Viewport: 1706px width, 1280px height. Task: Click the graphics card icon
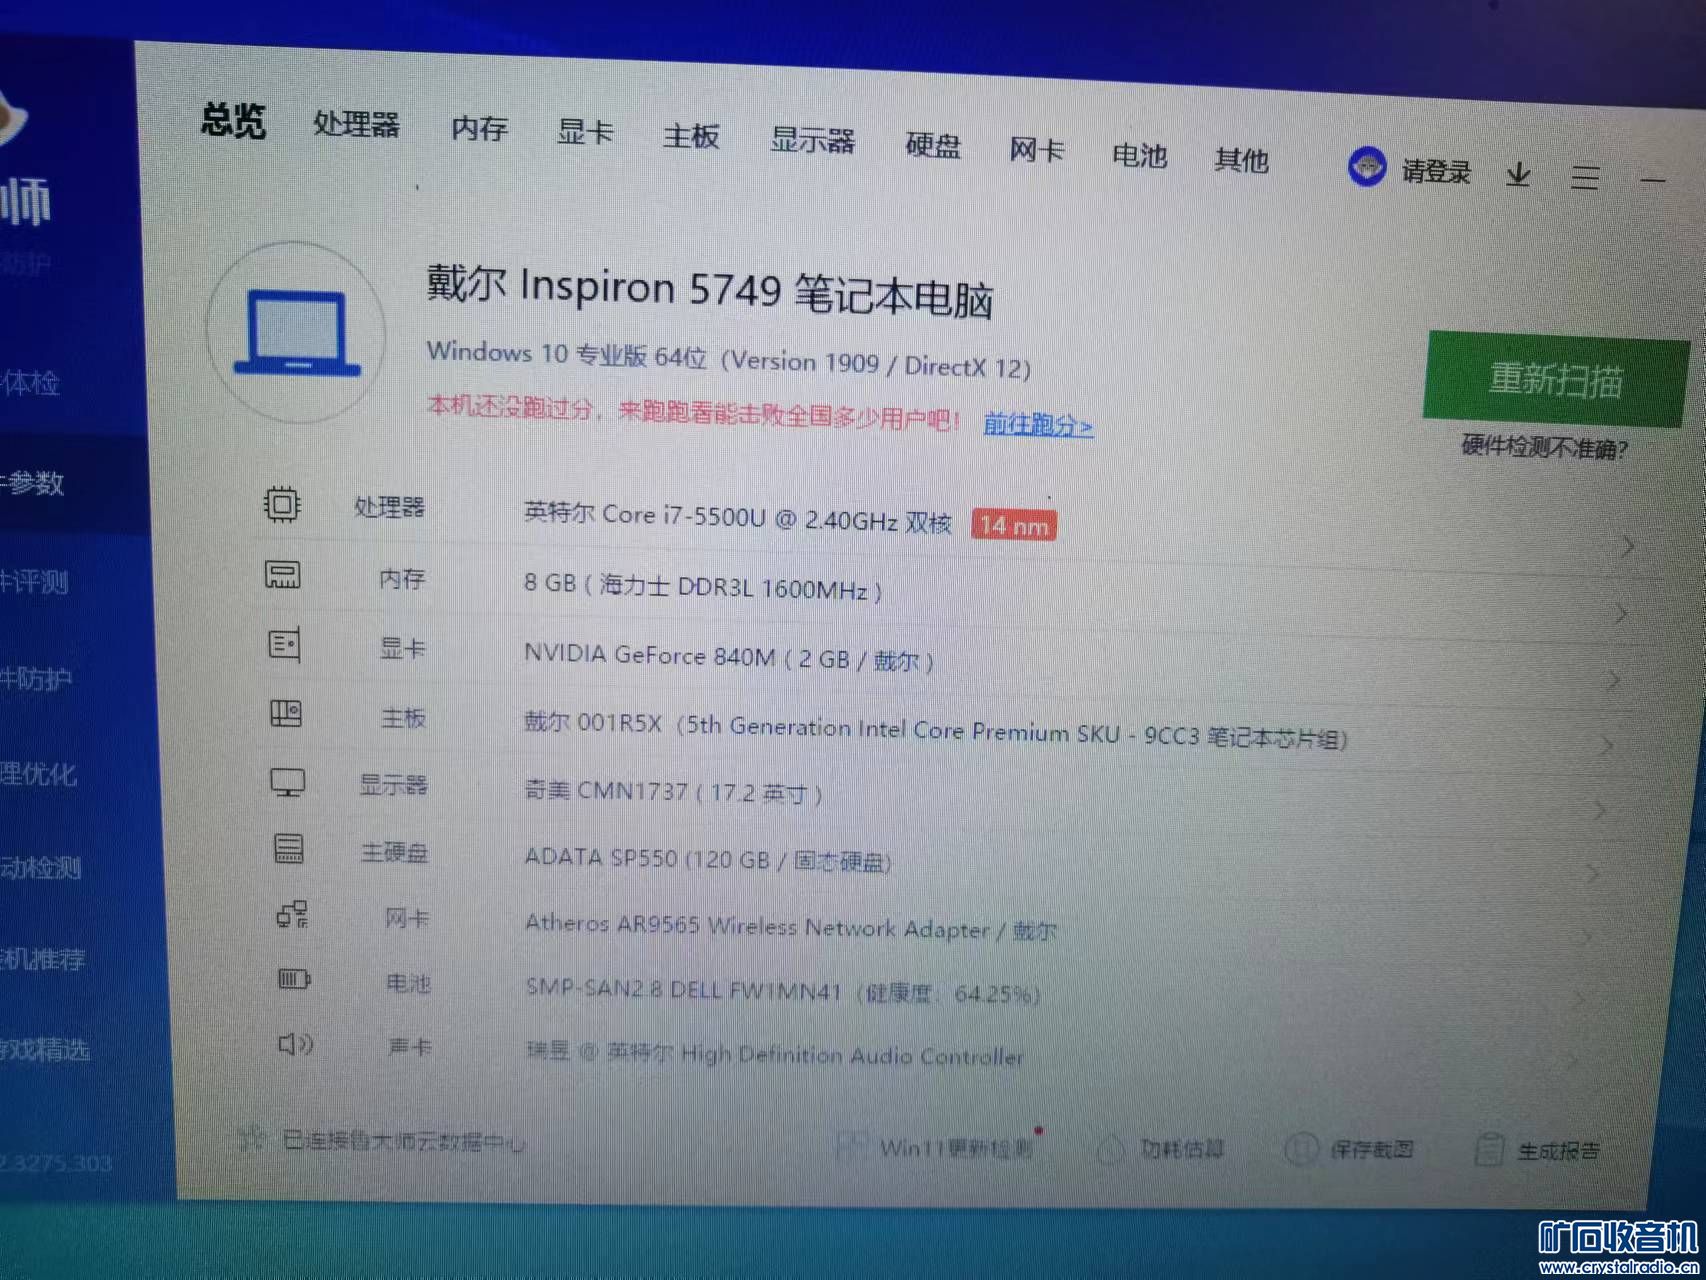coord(284,644)
